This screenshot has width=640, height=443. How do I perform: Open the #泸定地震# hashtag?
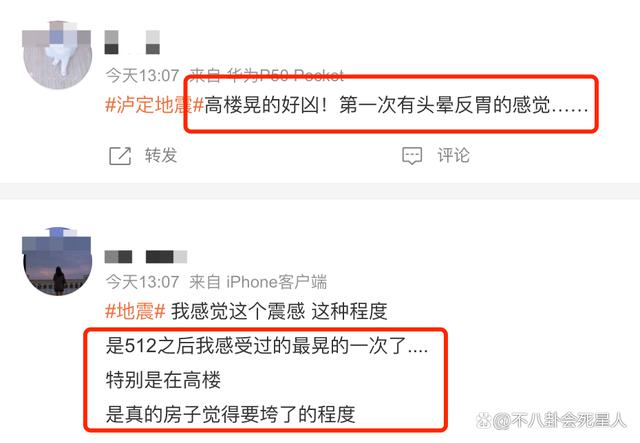[155, 105]
